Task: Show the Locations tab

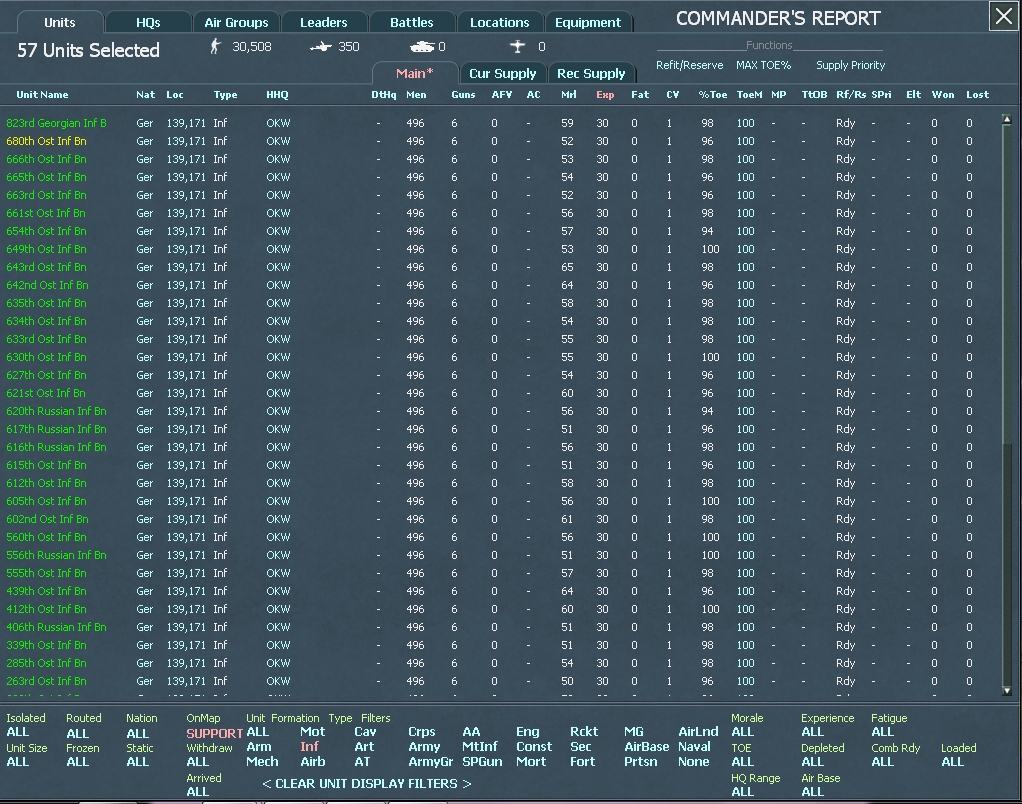Action: click(x=499, y=22)
